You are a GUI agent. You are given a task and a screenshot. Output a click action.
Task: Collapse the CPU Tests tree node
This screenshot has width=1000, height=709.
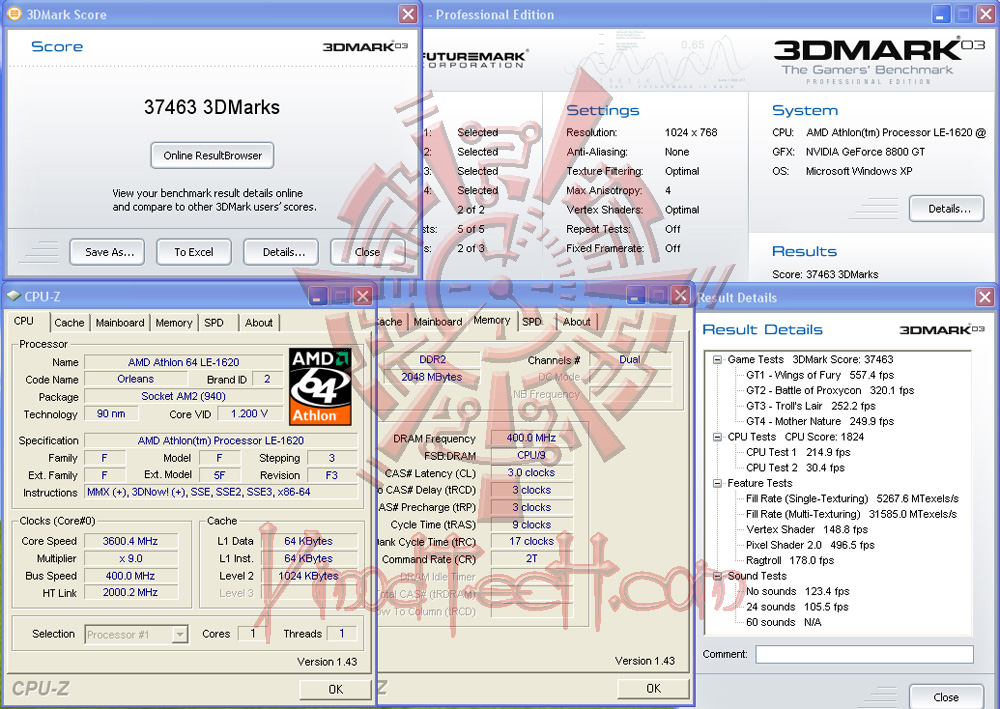717,437
